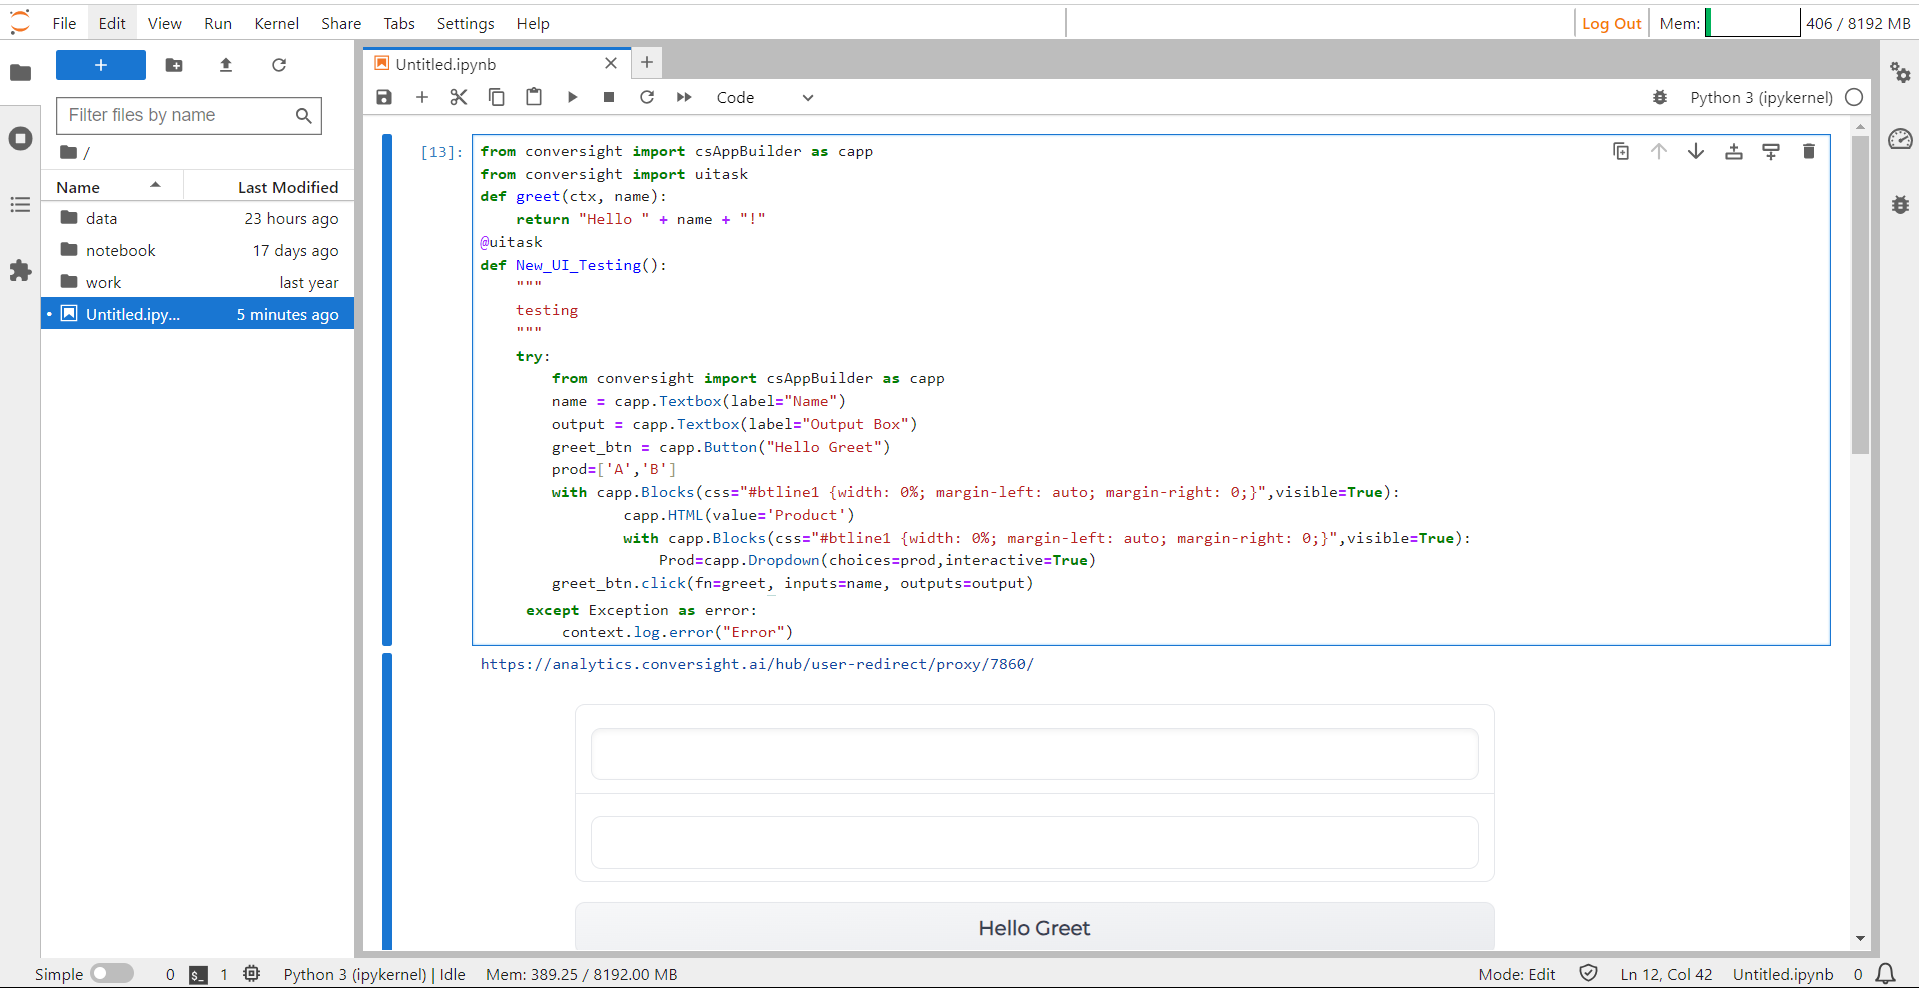
Task: Click the kernel status circle indicator
Action: tap(1854, 97)
